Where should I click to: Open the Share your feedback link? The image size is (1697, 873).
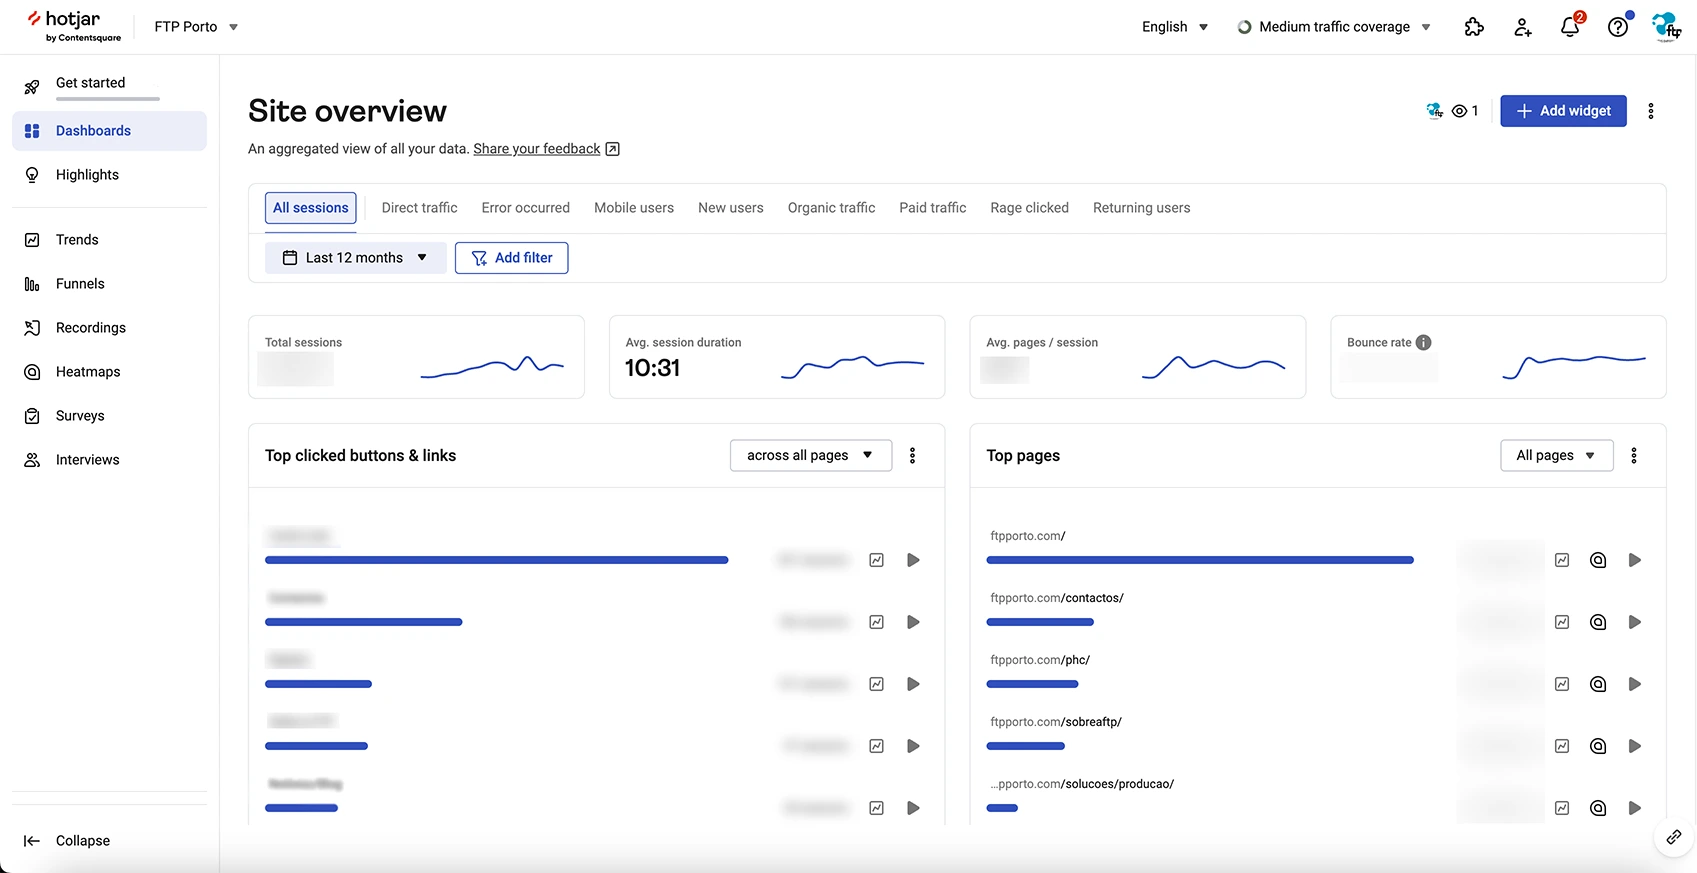click(x=537, y=149)
